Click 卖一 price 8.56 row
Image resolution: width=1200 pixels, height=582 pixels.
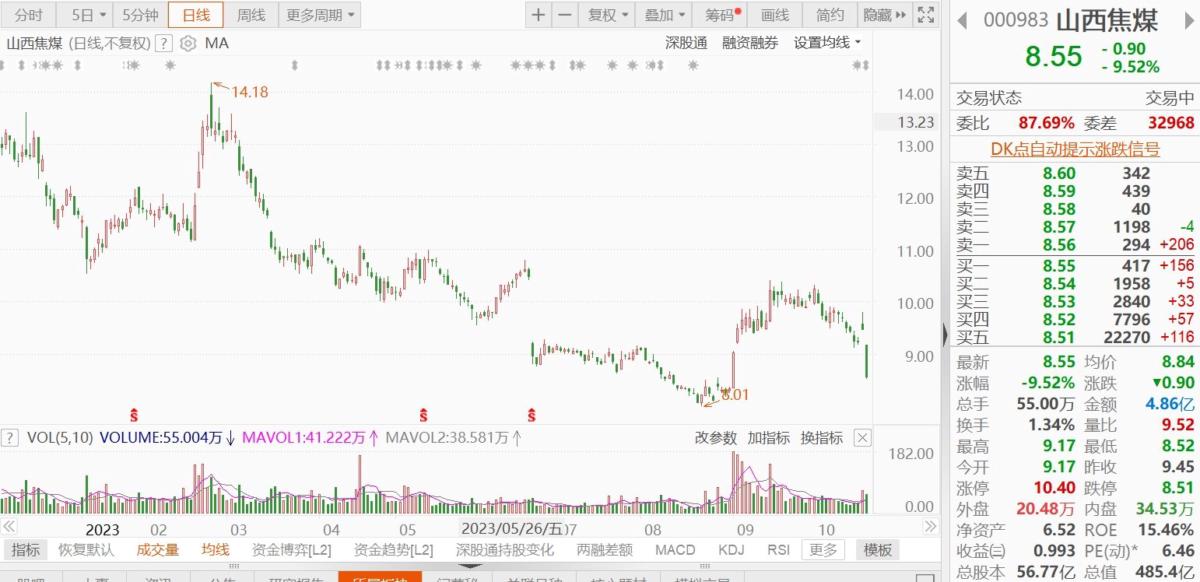point(1075,244)
